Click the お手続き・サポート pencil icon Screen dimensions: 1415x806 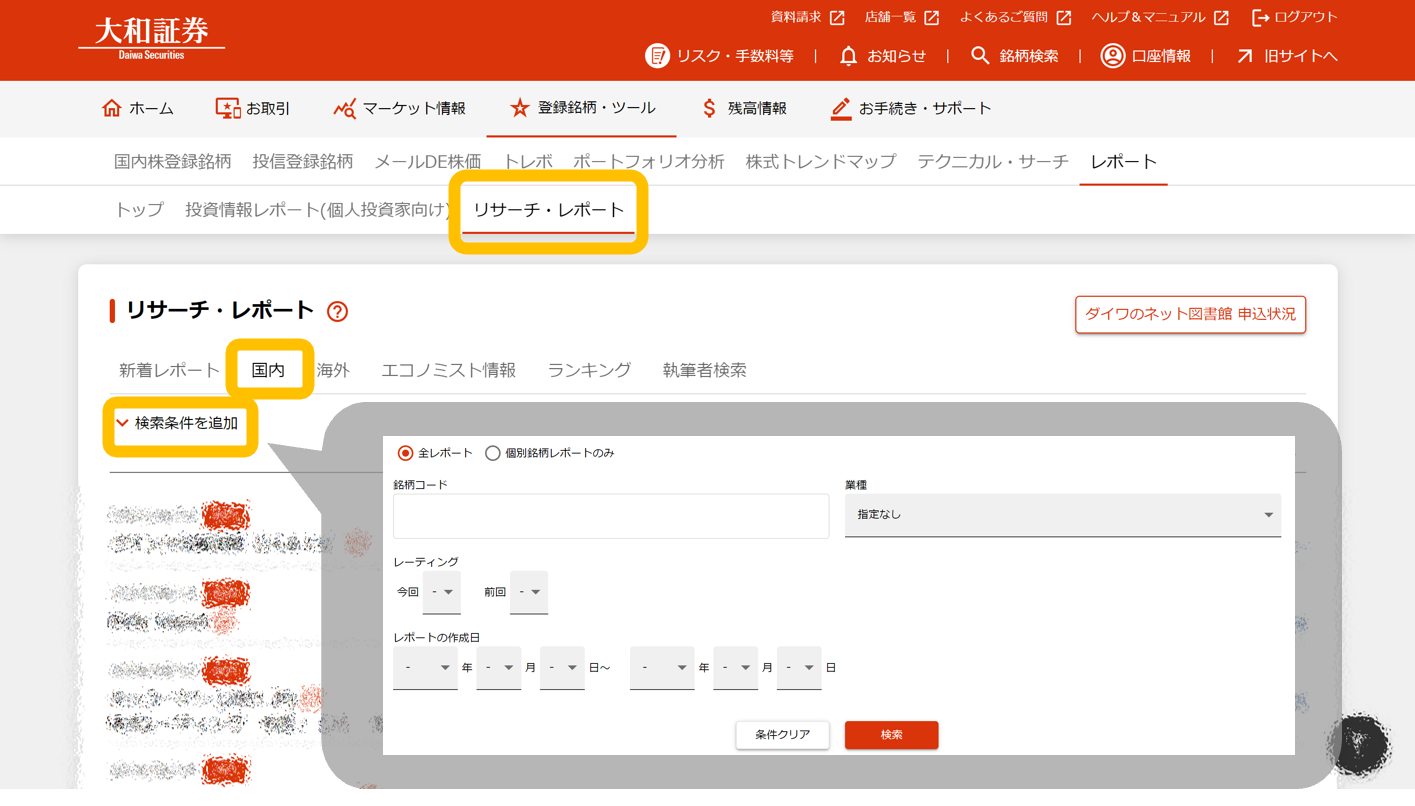(841, 108)
